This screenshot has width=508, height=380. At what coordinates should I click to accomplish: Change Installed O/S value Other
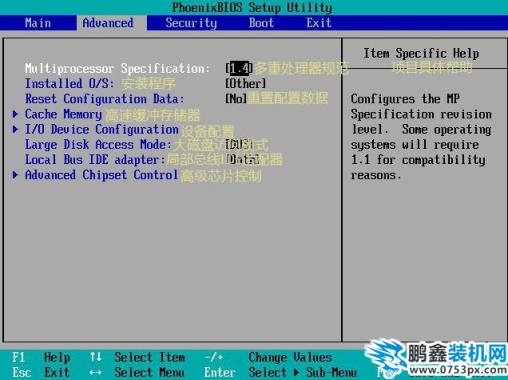pos(246,83)
